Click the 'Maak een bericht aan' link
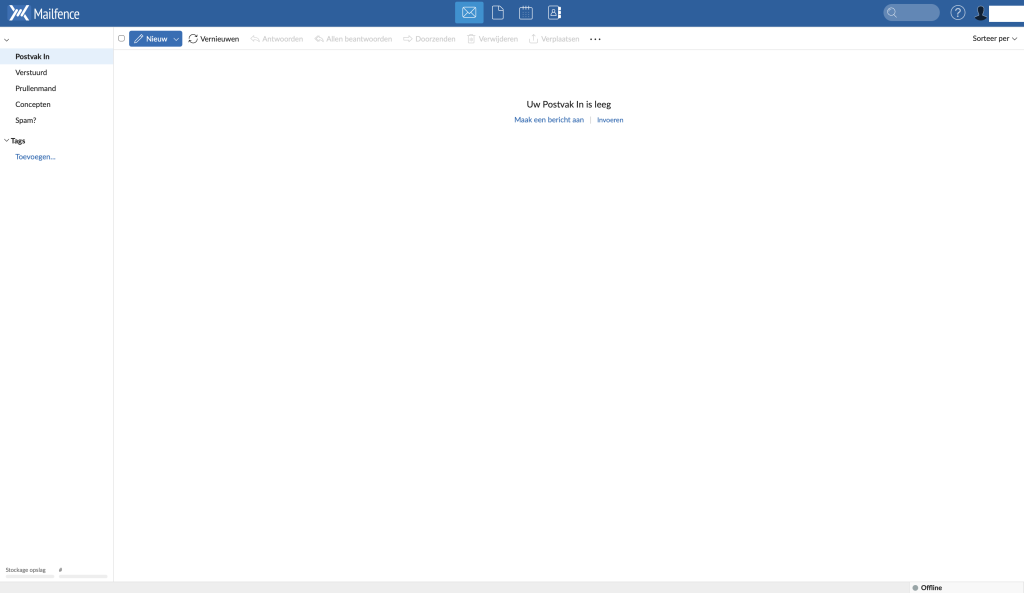 tap(547, 119)
